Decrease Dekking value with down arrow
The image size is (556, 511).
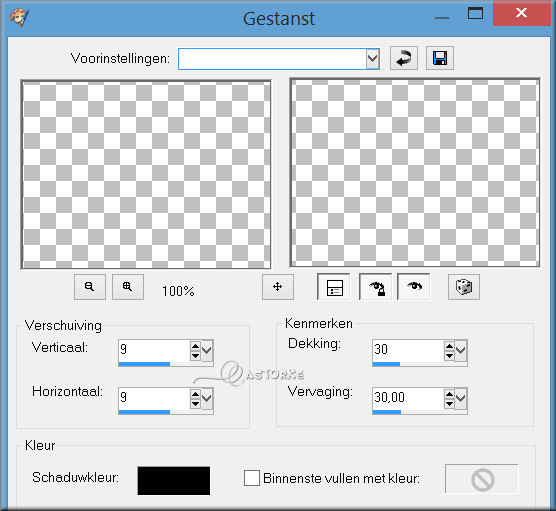pos(449,355)
